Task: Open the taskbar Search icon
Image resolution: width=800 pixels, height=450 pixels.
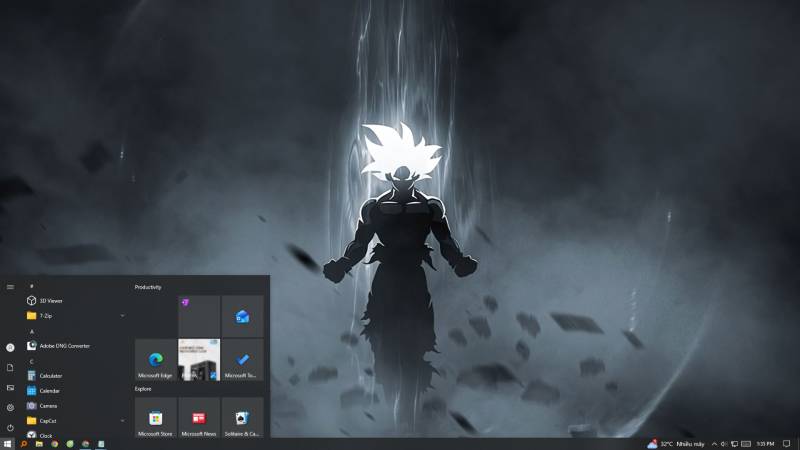Action: [x=23, y=444]
